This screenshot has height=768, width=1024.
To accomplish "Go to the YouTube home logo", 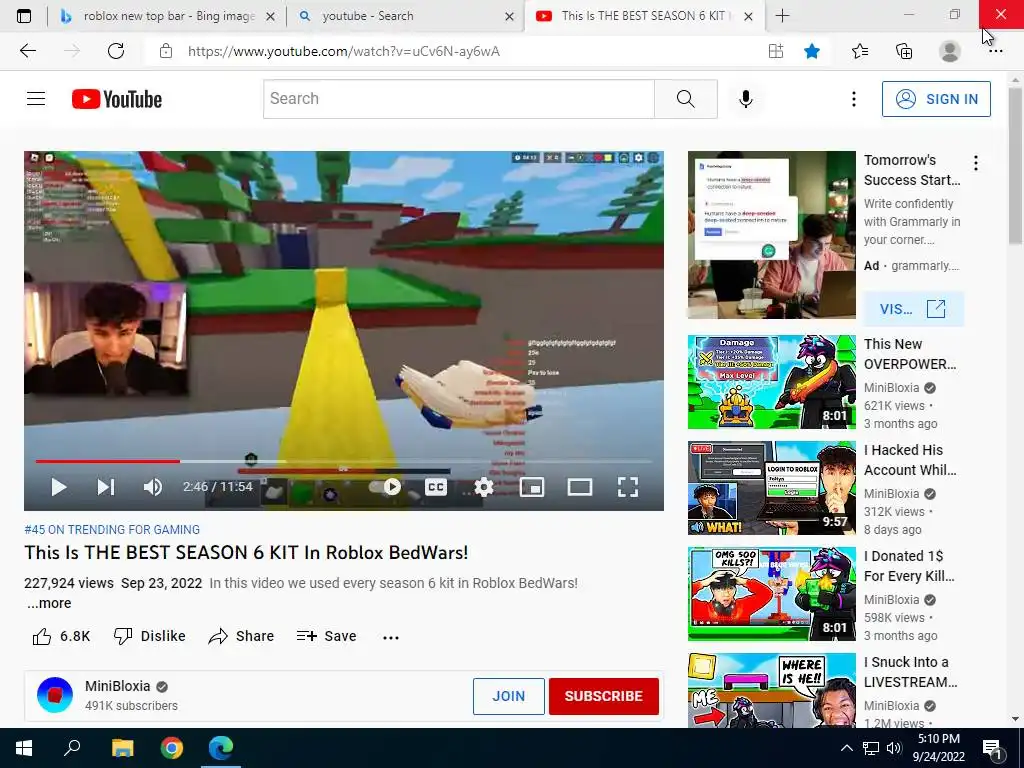I will [117, 99].
